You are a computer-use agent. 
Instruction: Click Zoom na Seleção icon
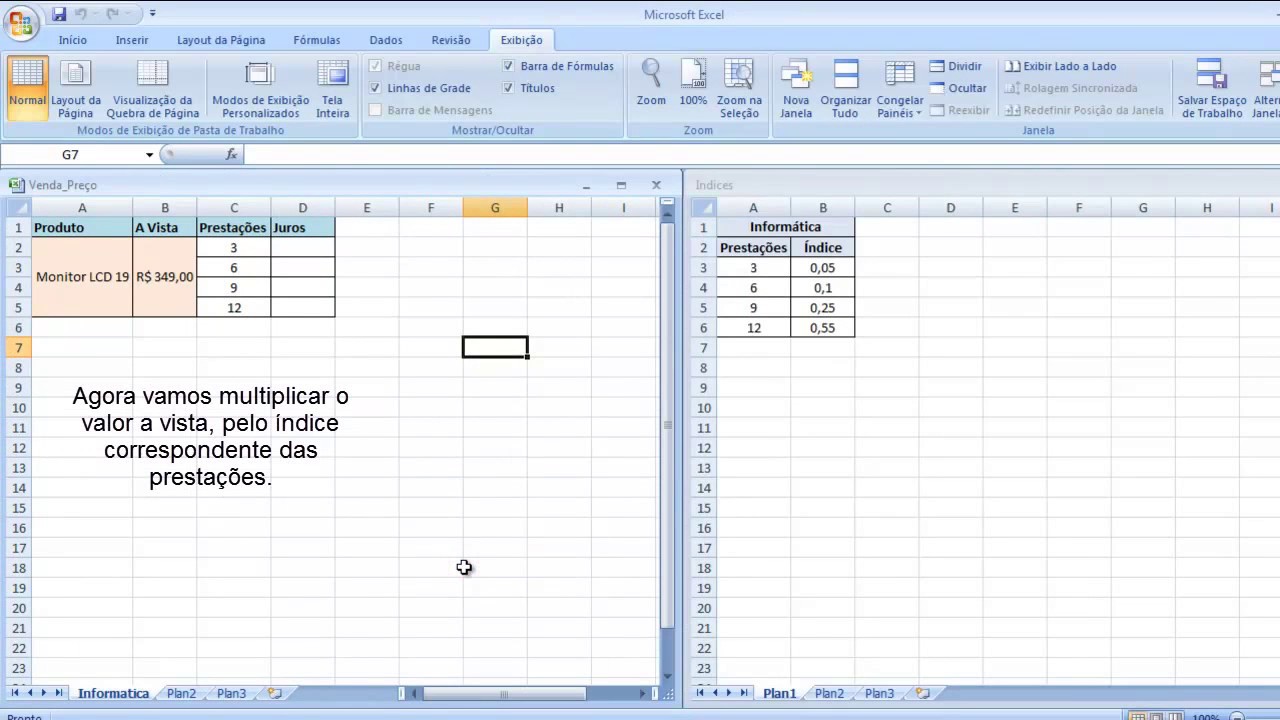coord(739,90)
